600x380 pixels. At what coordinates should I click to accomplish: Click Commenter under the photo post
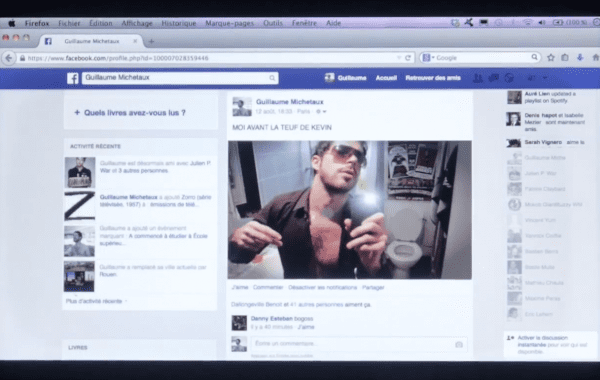coord(268,287)
